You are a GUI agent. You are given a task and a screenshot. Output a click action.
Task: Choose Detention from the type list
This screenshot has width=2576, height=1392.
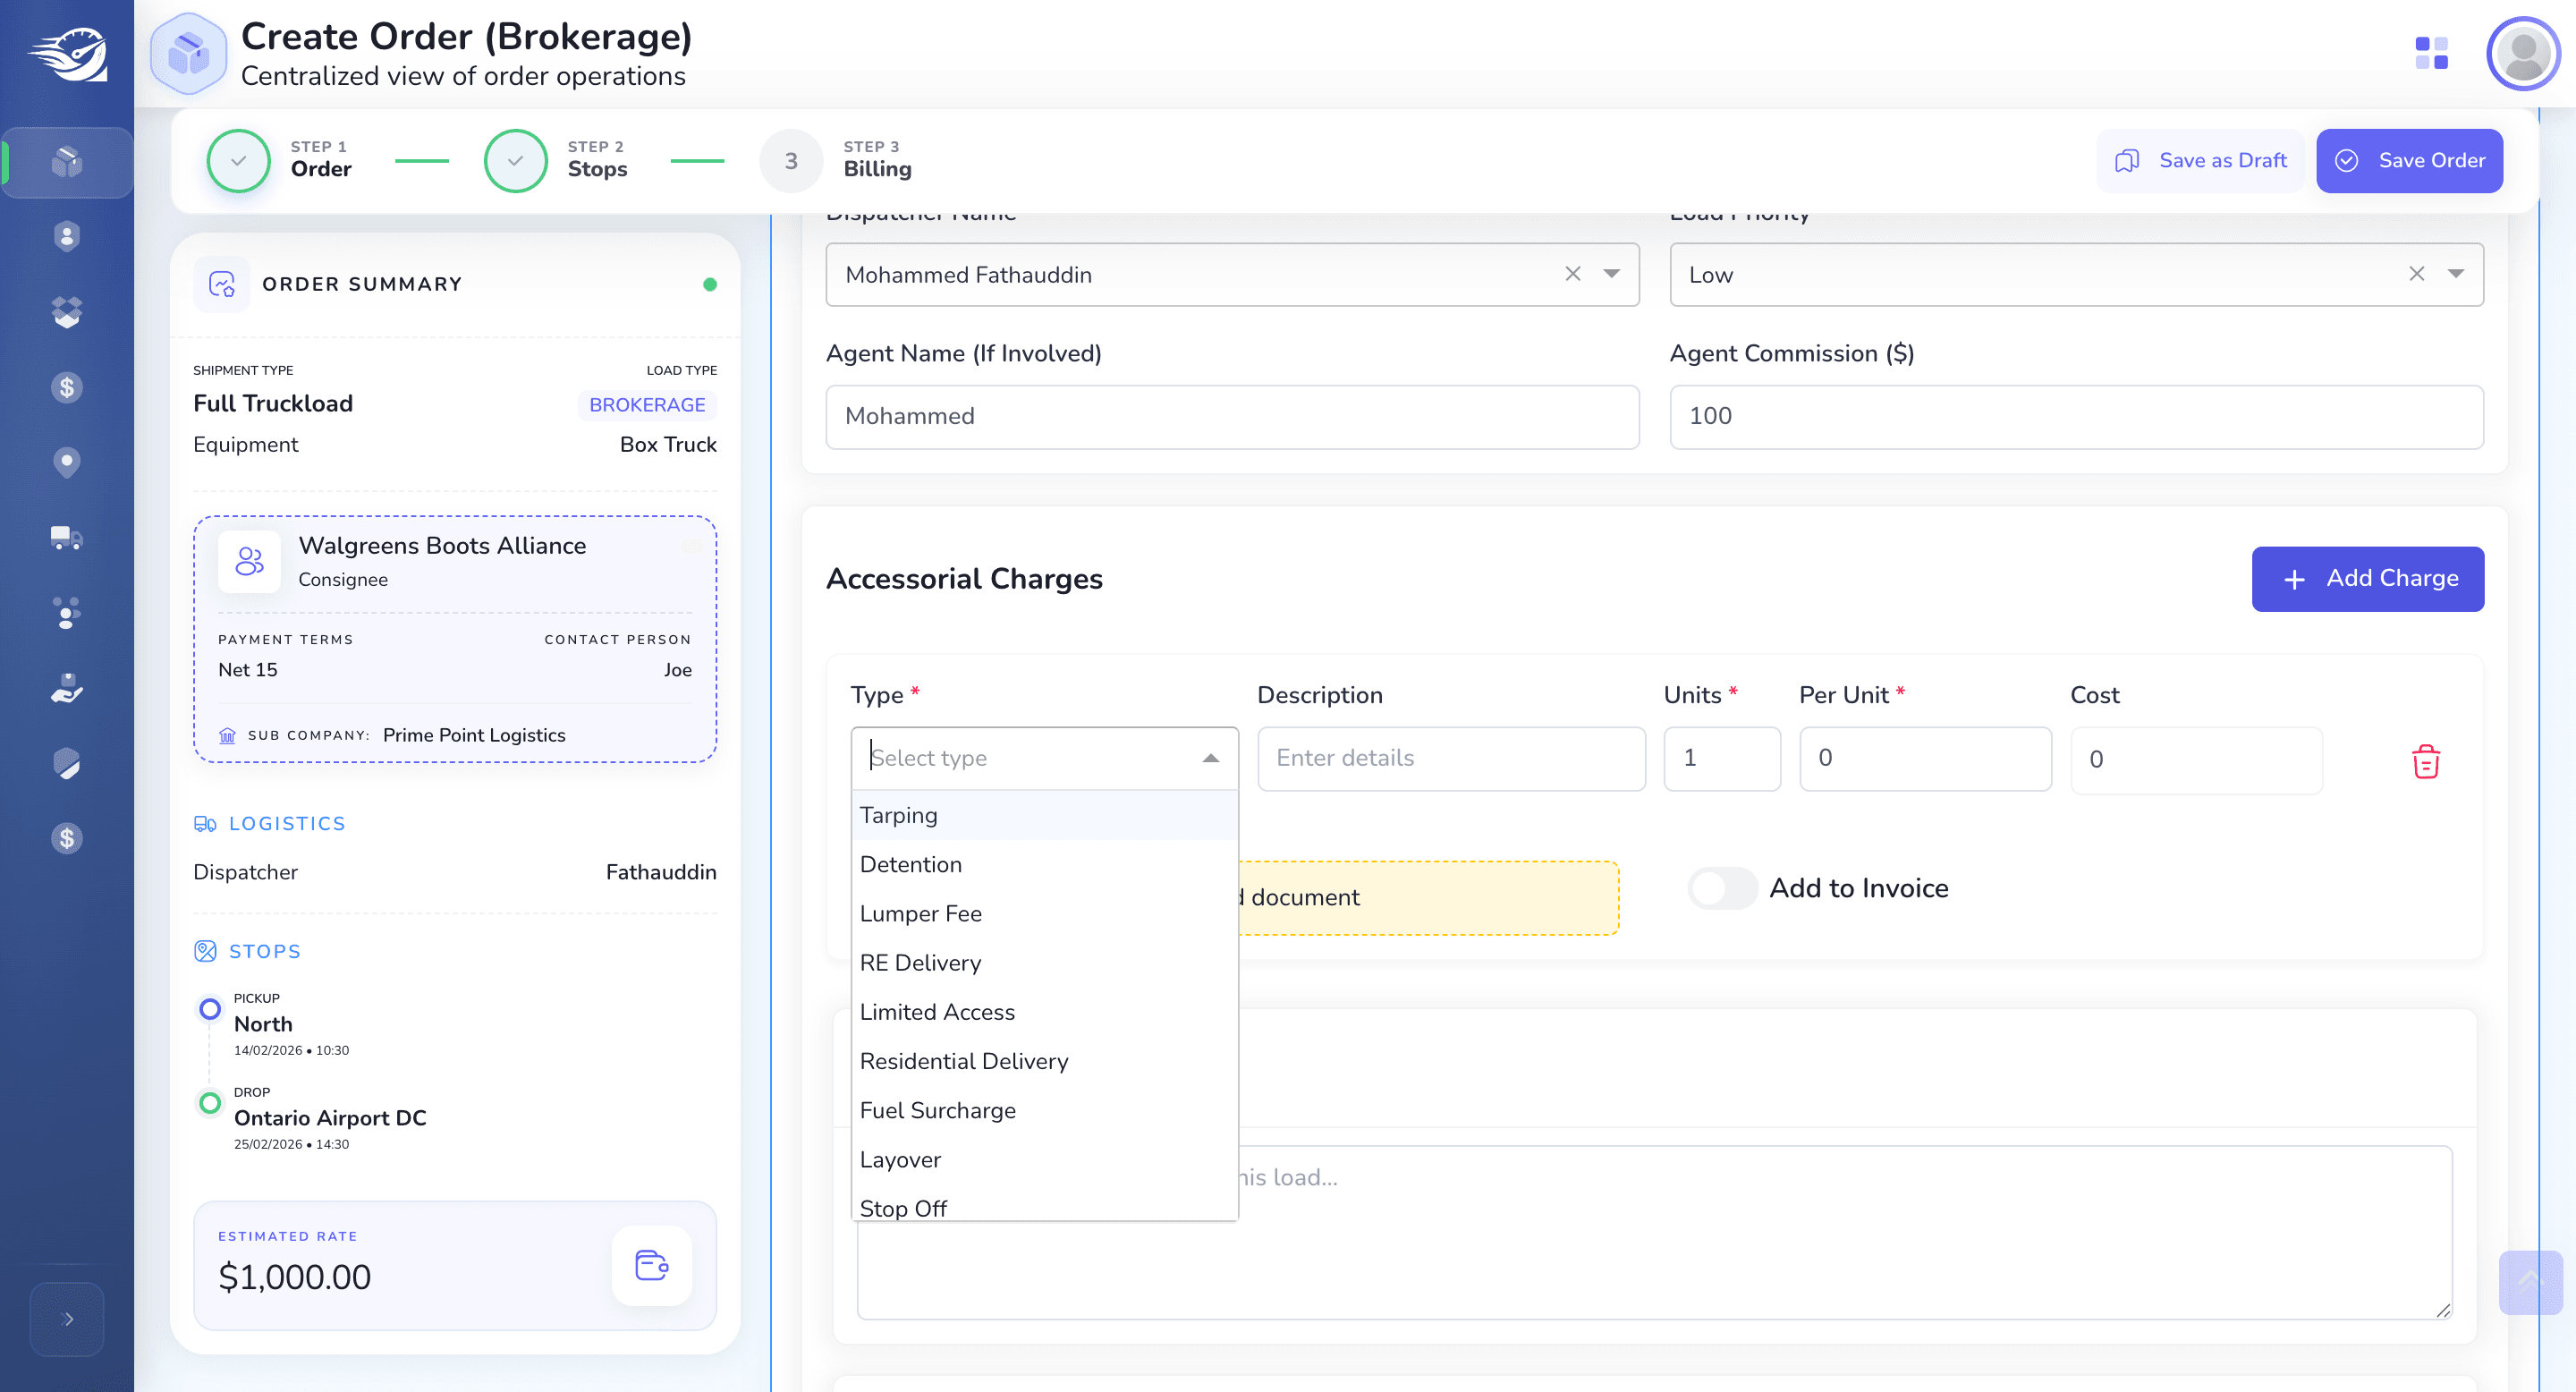1044,864
